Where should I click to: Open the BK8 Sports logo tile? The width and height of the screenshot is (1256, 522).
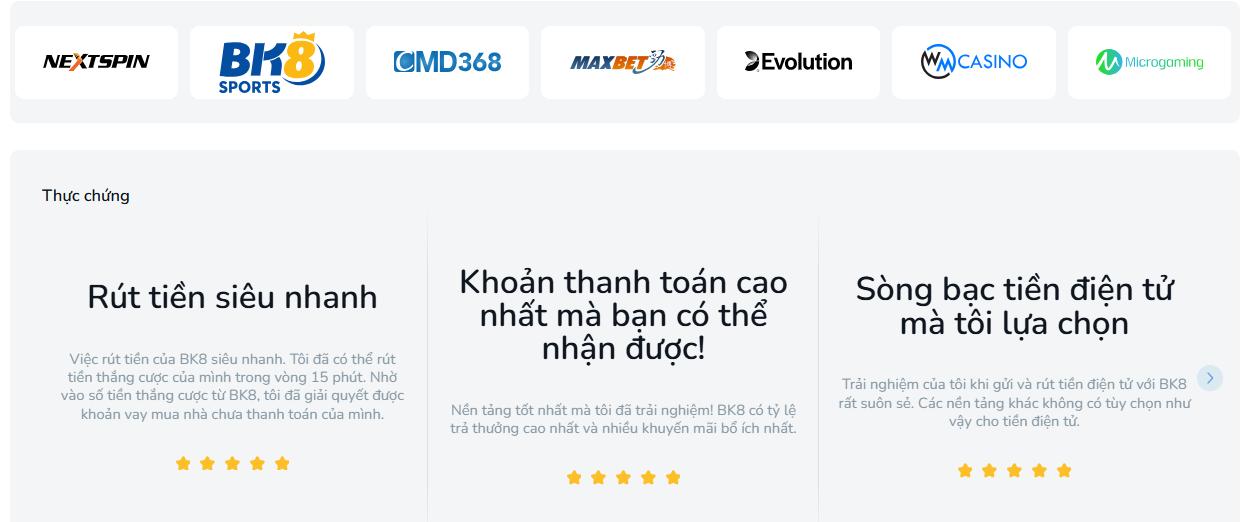tap(272, 62)
